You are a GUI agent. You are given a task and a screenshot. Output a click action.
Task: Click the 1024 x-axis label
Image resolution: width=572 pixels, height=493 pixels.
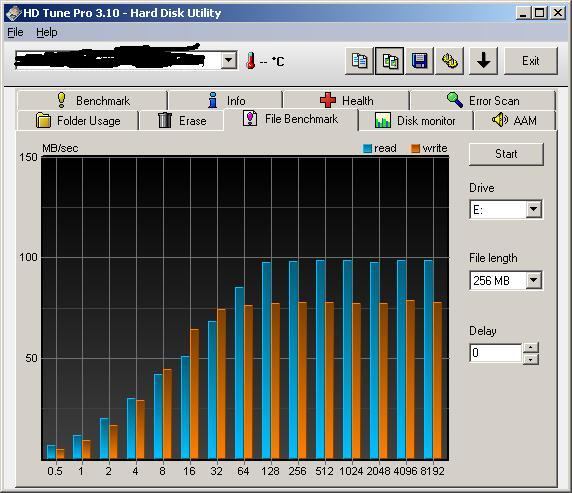point(351,471)
